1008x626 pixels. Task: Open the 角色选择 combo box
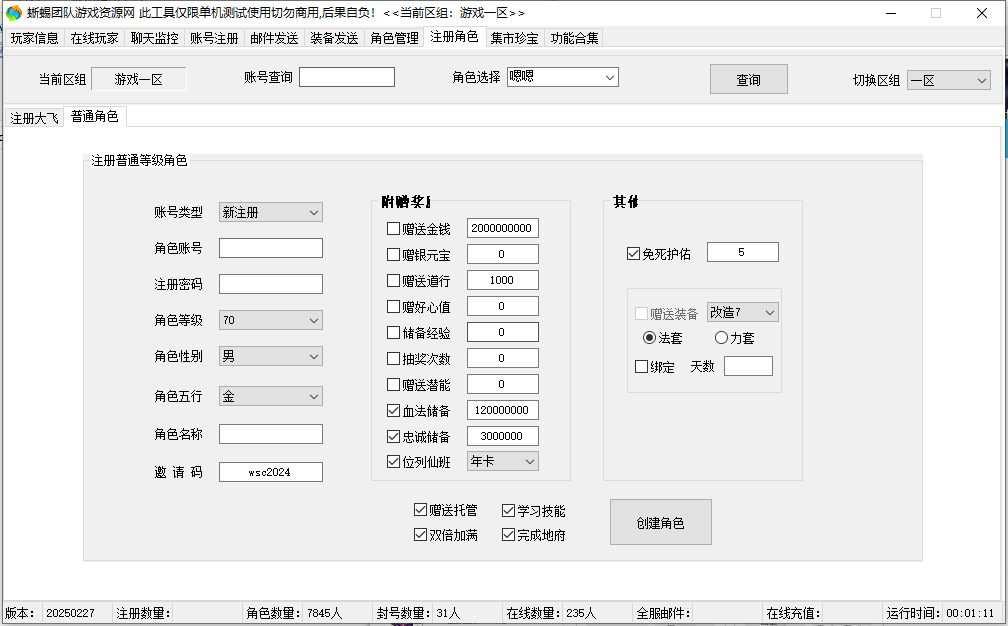(x=562, y=77)
